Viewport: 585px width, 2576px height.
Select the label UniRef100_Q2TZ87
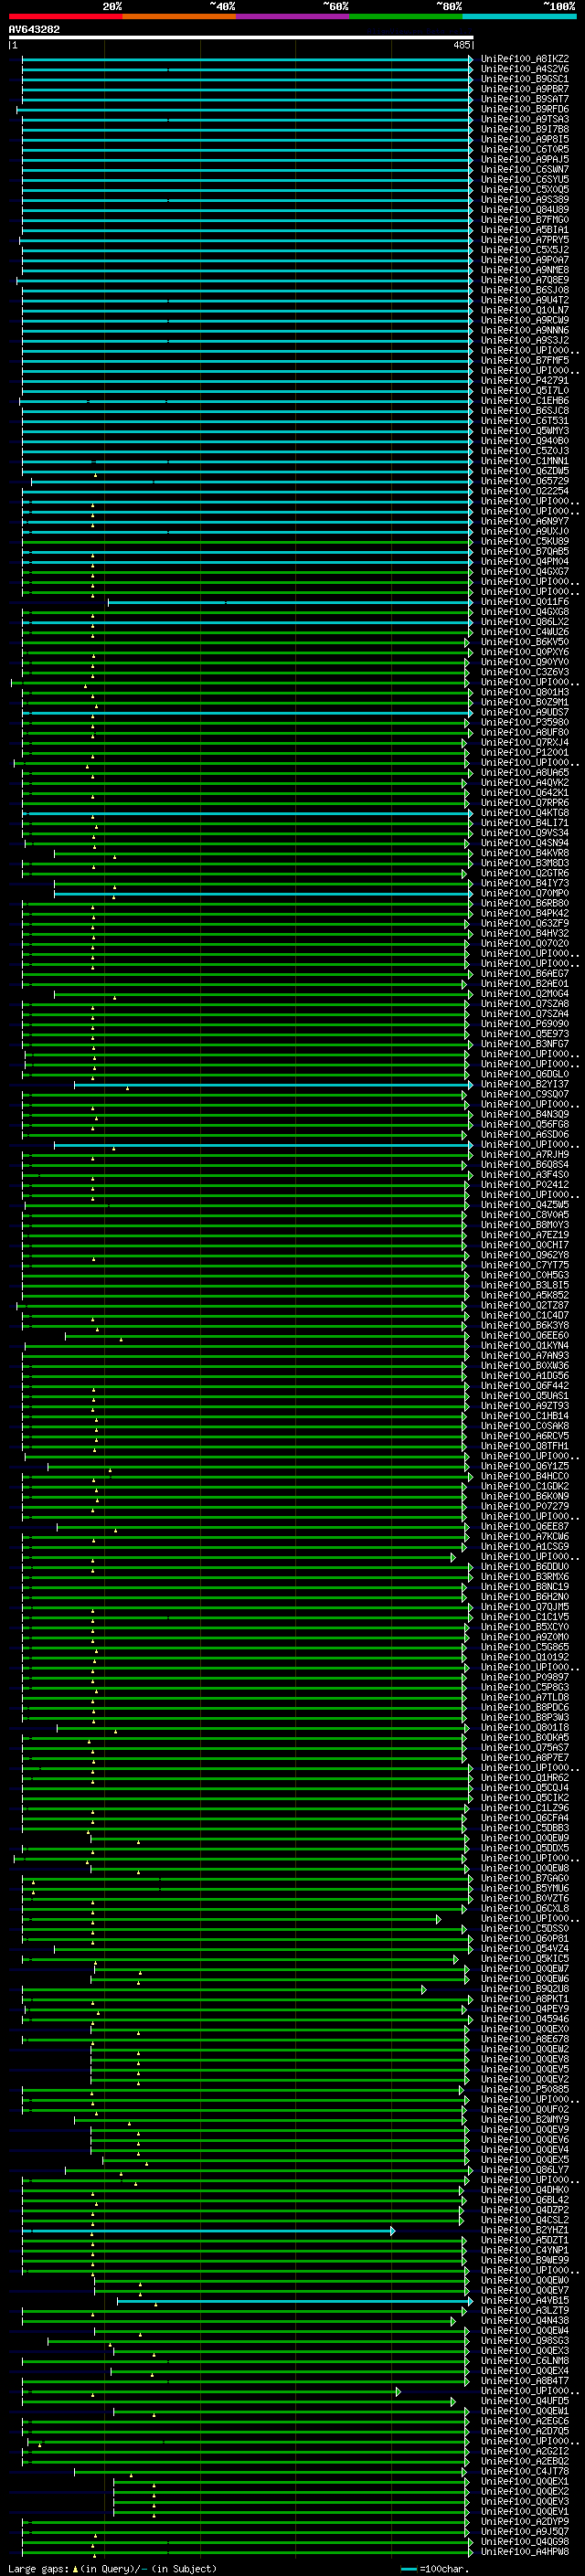click(x=525, y=1306)
